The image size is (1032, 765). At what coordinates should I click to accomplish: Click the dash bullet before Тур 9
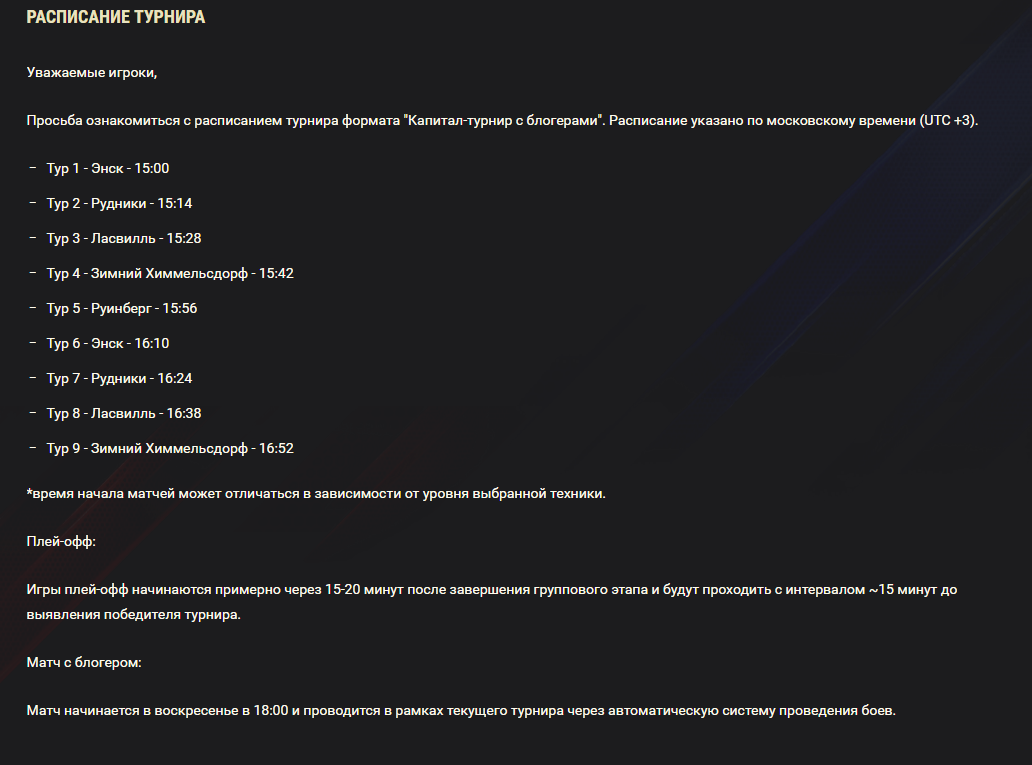pyautogui.click(x=33, y=448)
